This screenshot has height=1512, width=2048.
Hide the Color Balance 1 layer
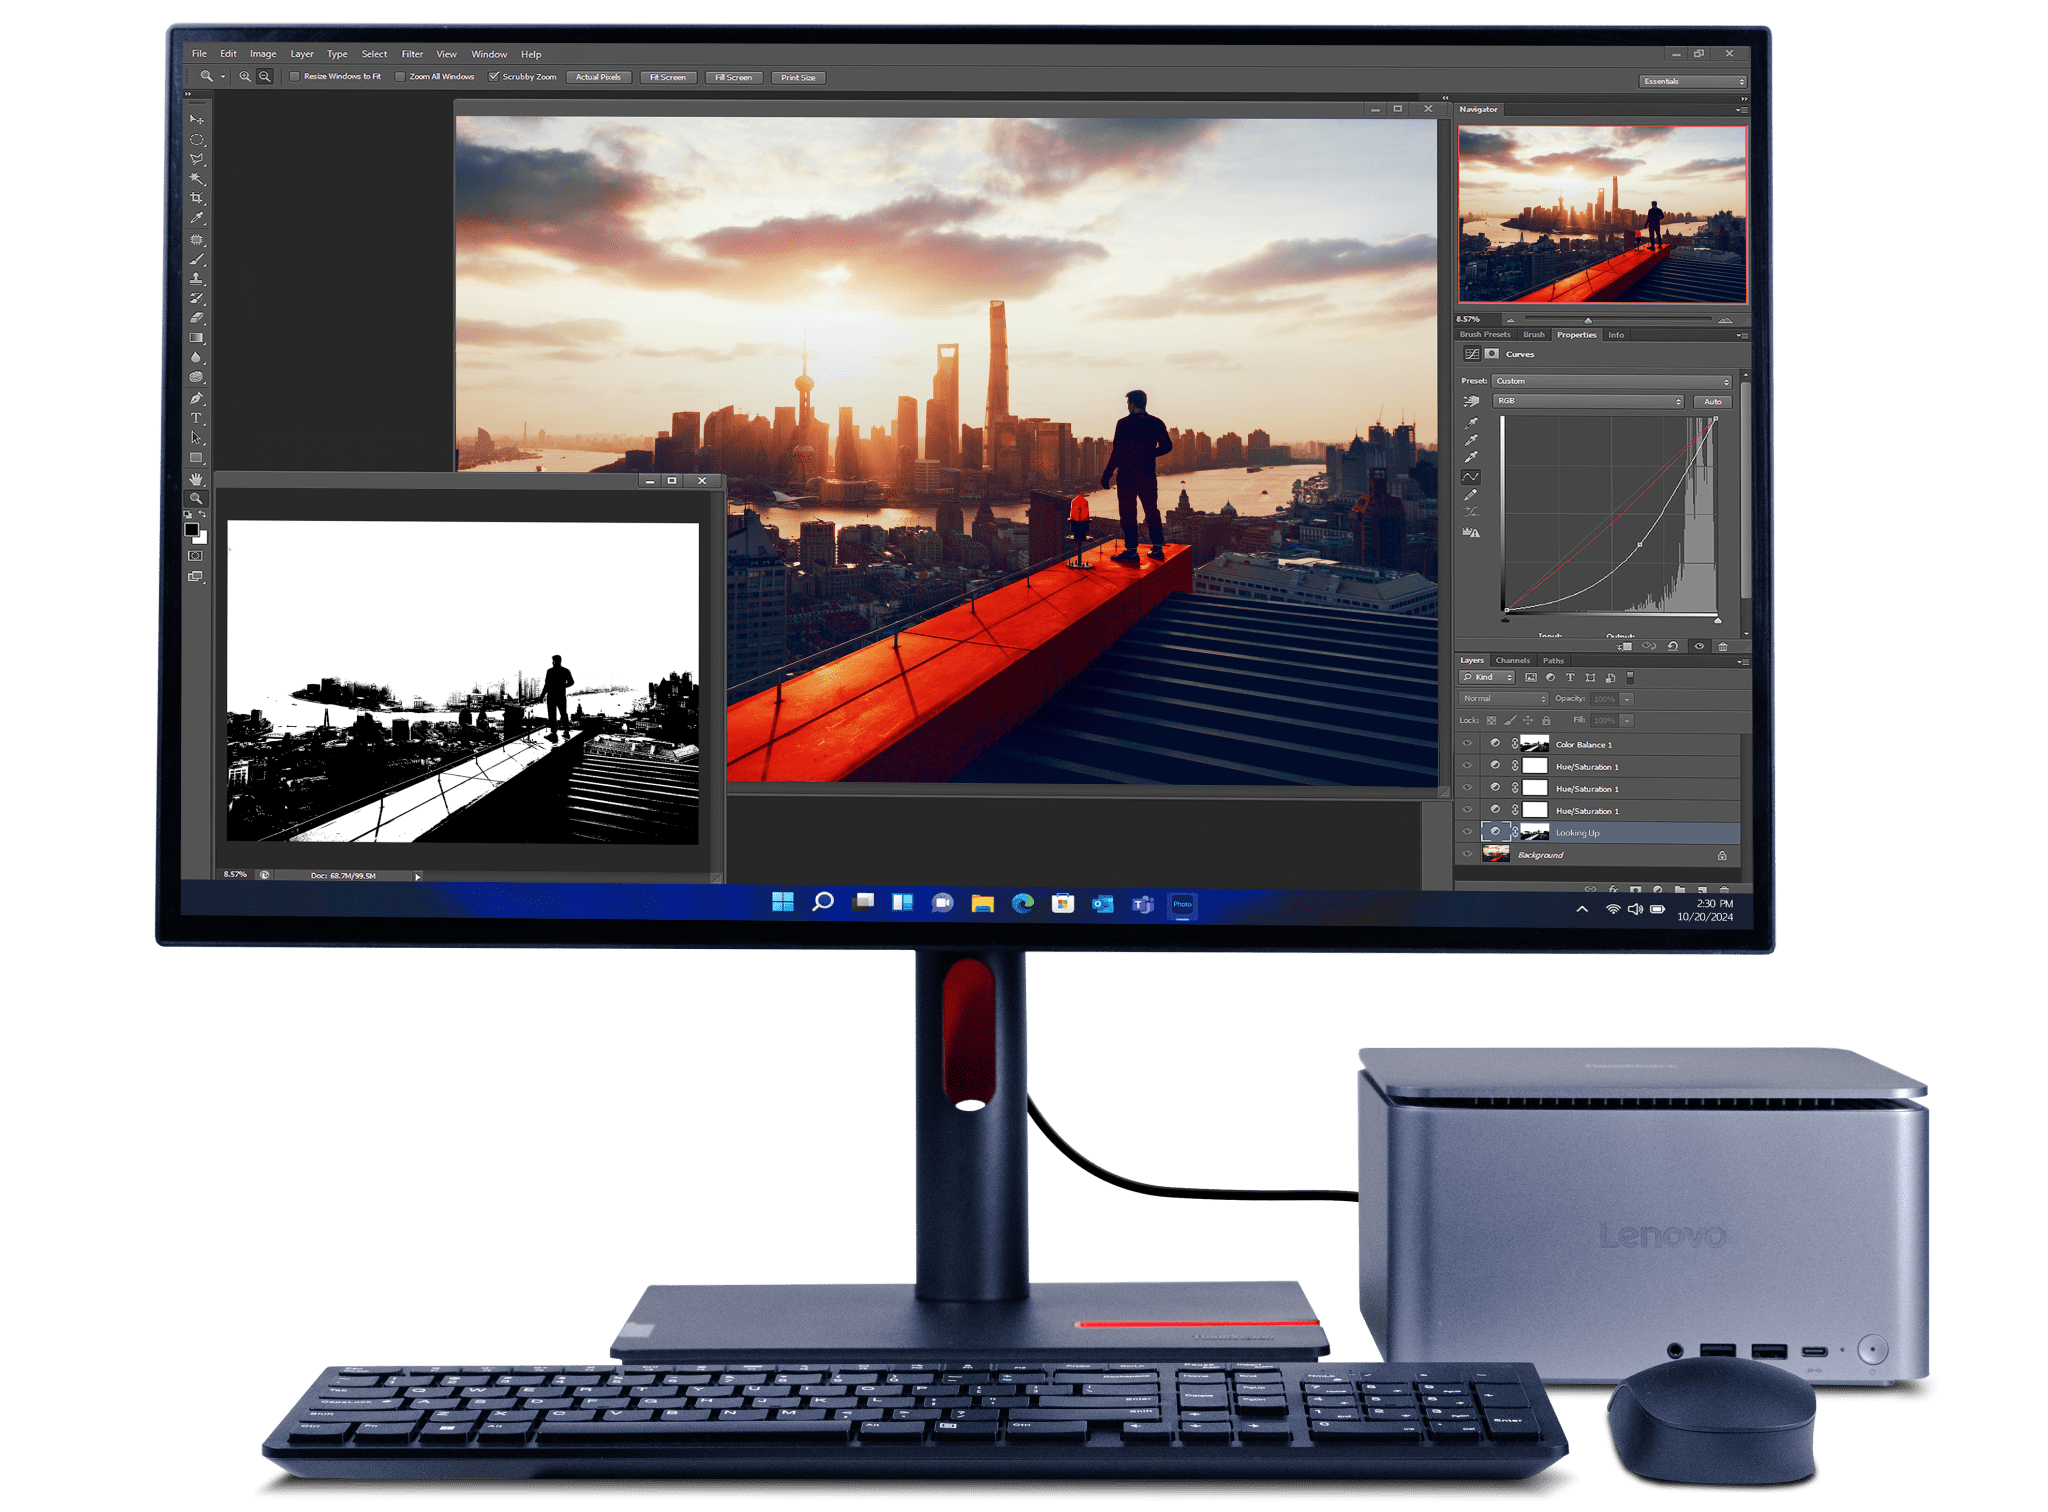coord(1467,744)
